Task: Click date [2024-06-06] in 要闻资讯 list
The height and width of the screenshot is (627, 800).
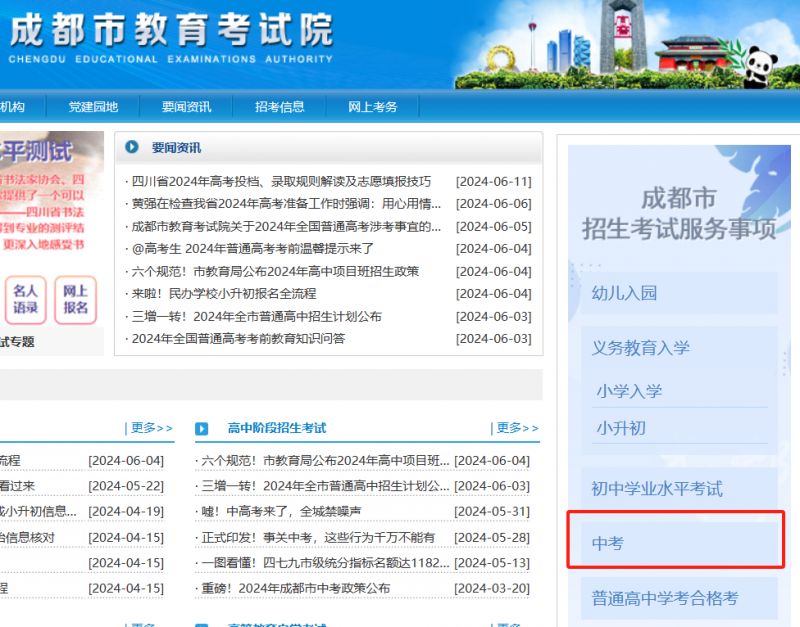Action: [x=493, y=204]
